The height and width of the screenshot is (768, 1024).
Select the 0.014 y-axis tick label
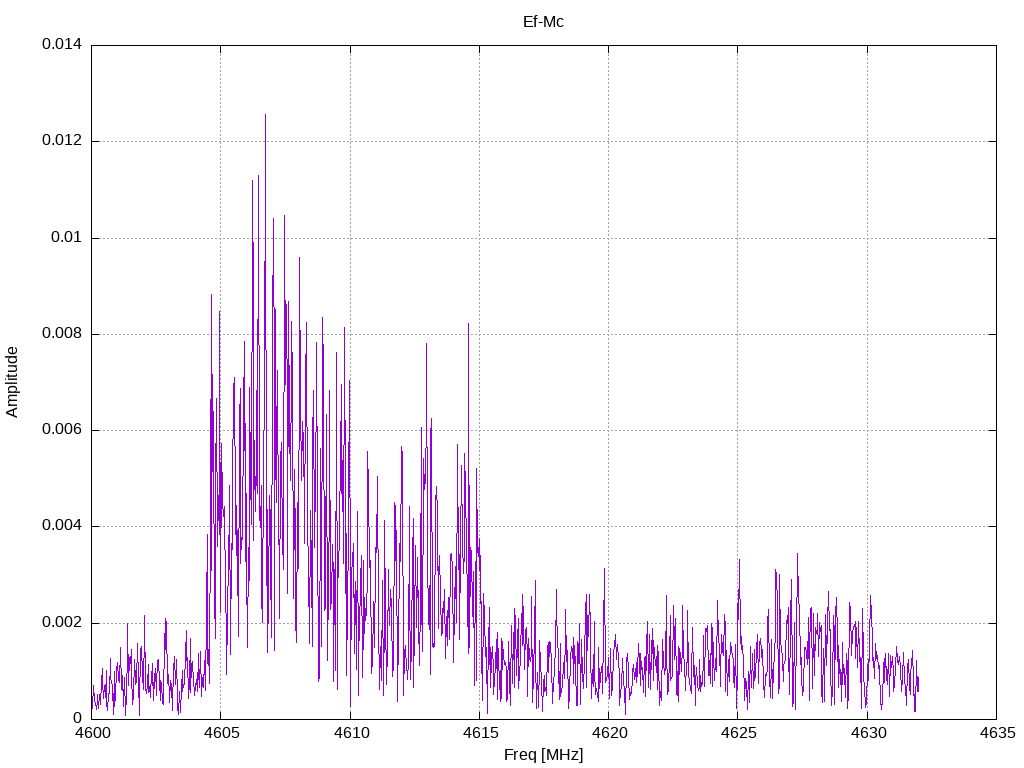pos(61,45)
